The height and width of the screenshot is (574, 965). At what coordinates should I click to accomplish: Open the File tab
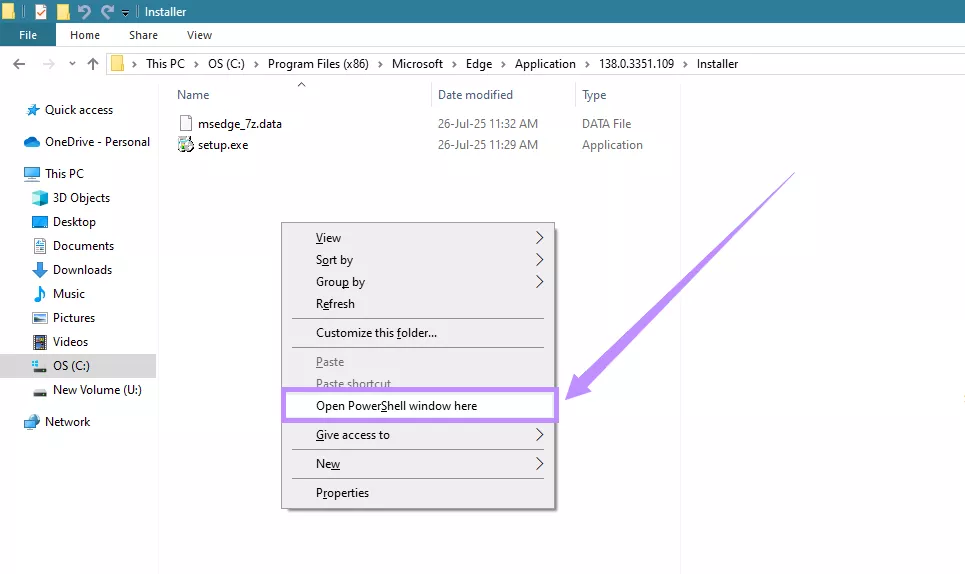click(x=28, y=35)
